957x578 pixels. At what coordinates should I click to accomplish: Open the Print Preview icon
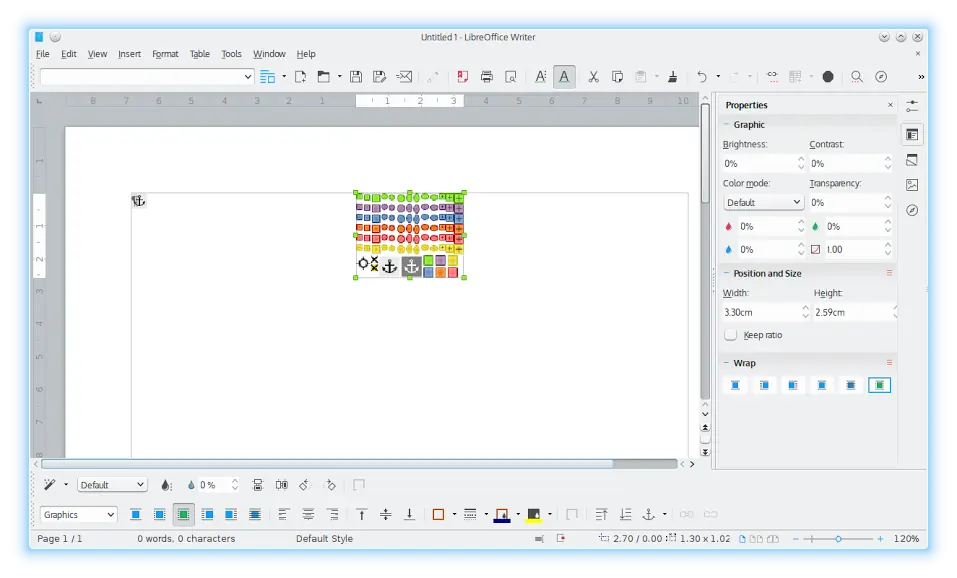[511, 77]
